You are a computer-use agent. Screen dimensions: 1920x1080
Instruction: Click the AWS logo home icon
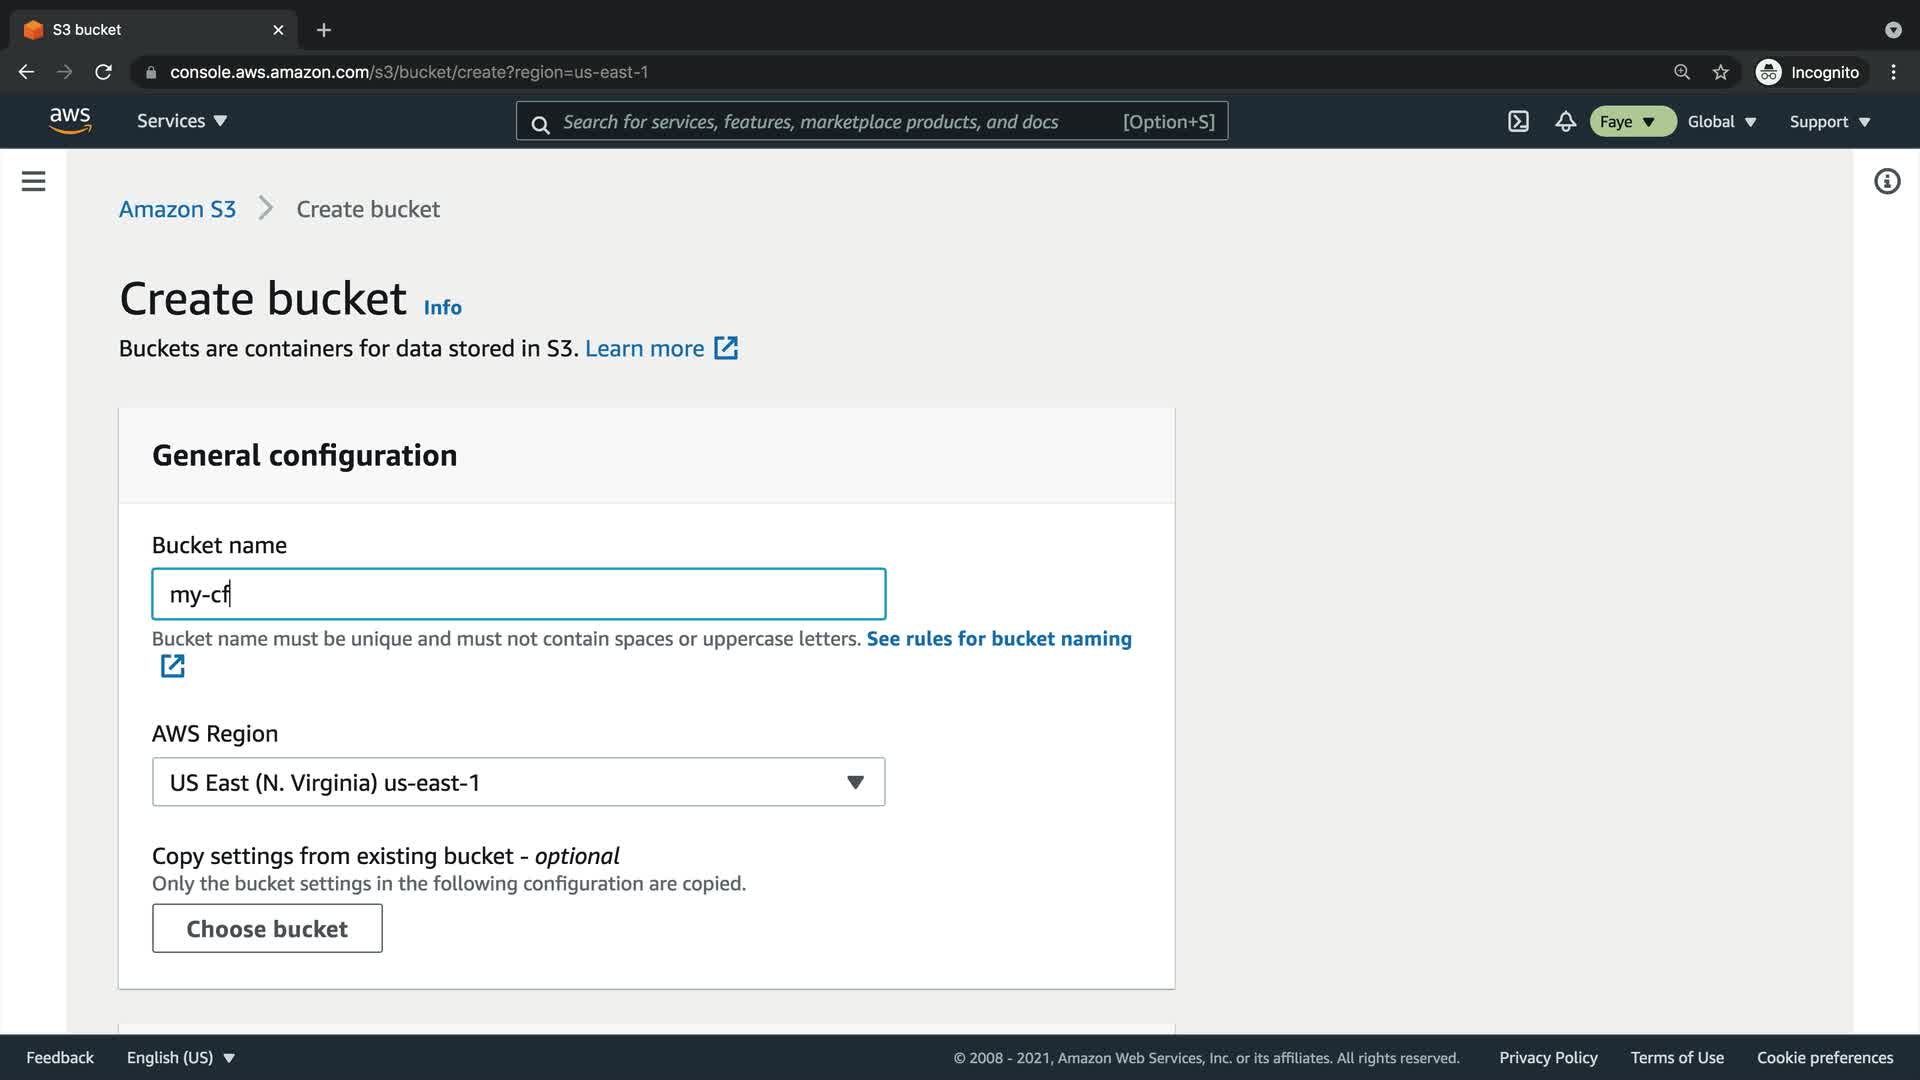pos(70,121)
